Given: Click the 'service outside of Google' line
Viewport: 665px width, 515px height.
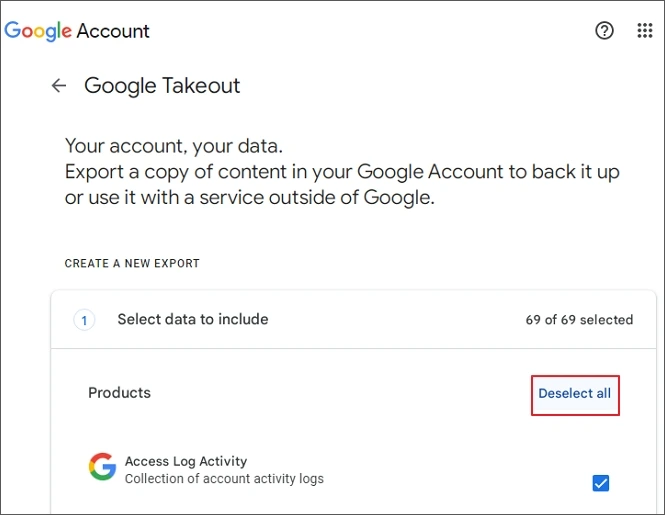Looking at the screenshot, I should coord(250,198).
